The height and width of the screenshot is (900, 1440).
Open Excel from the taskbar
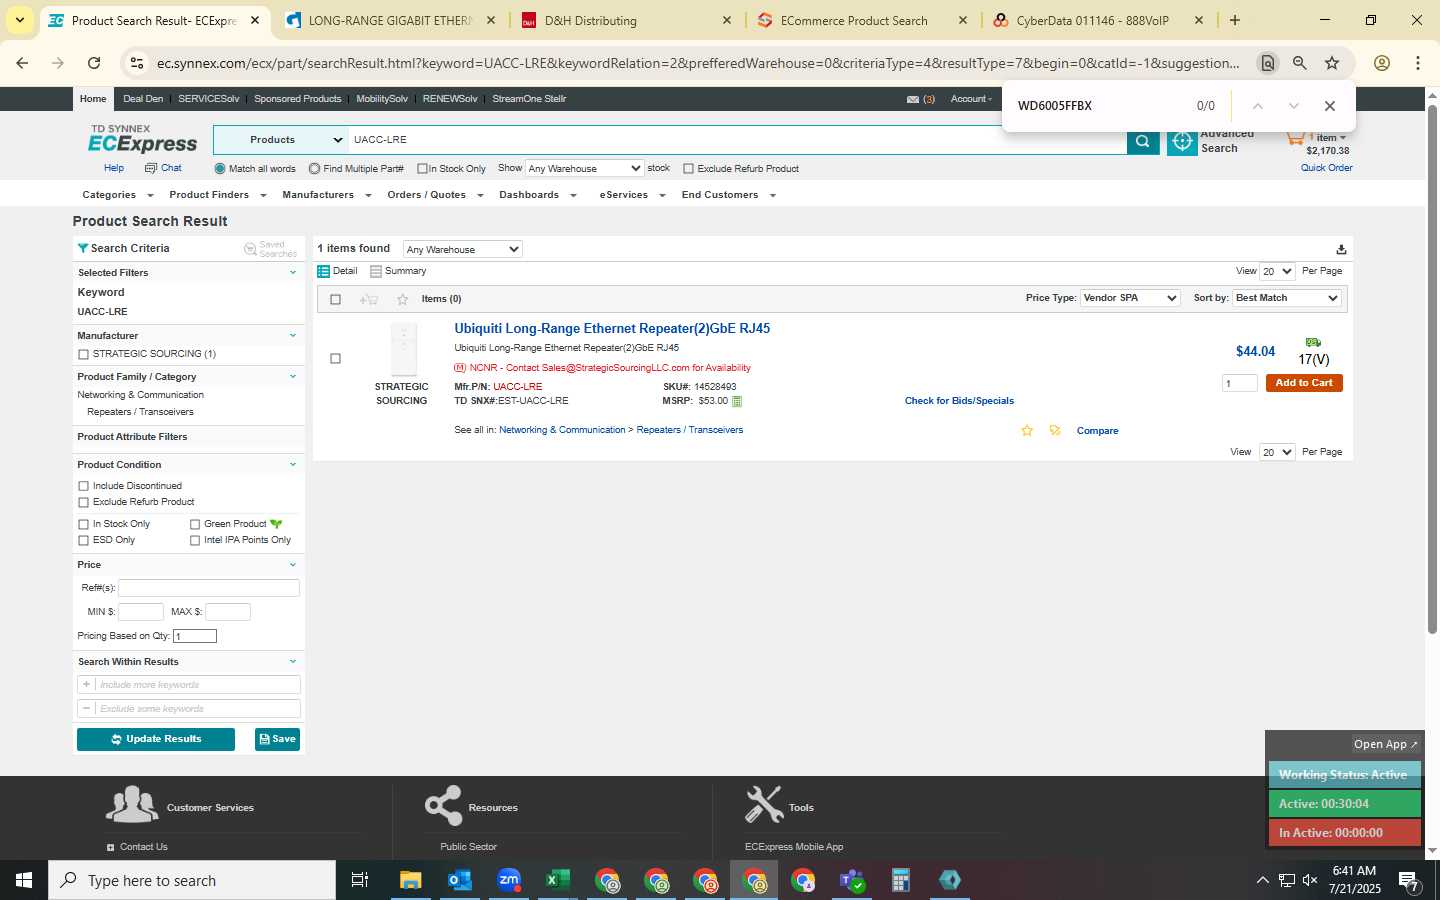point(558,880)
